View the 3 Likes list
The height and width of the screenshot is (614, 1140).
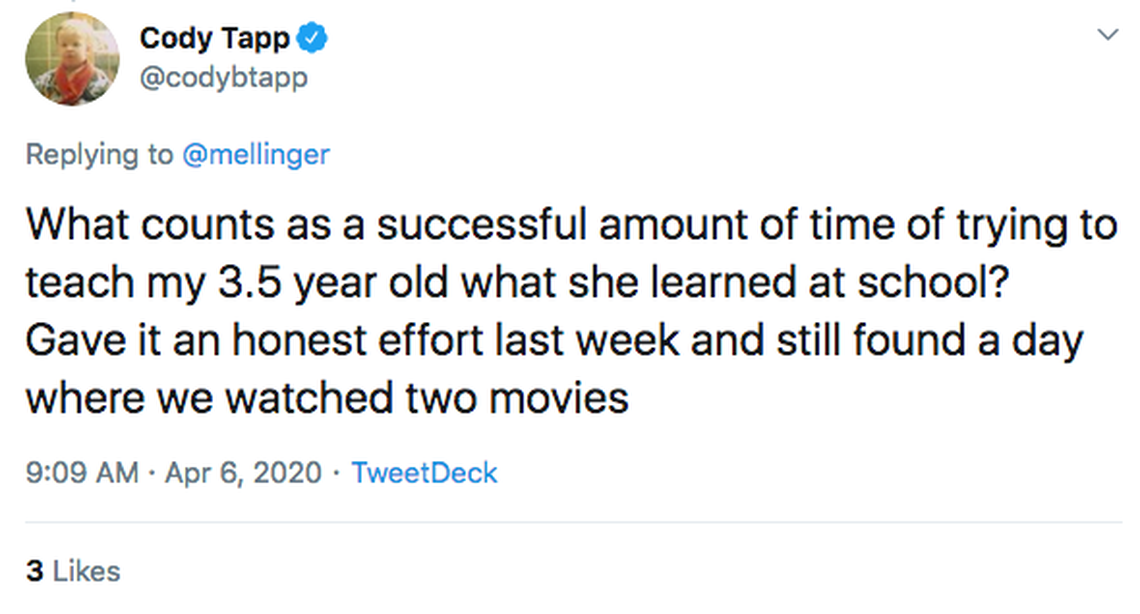[x=73, y=571]
